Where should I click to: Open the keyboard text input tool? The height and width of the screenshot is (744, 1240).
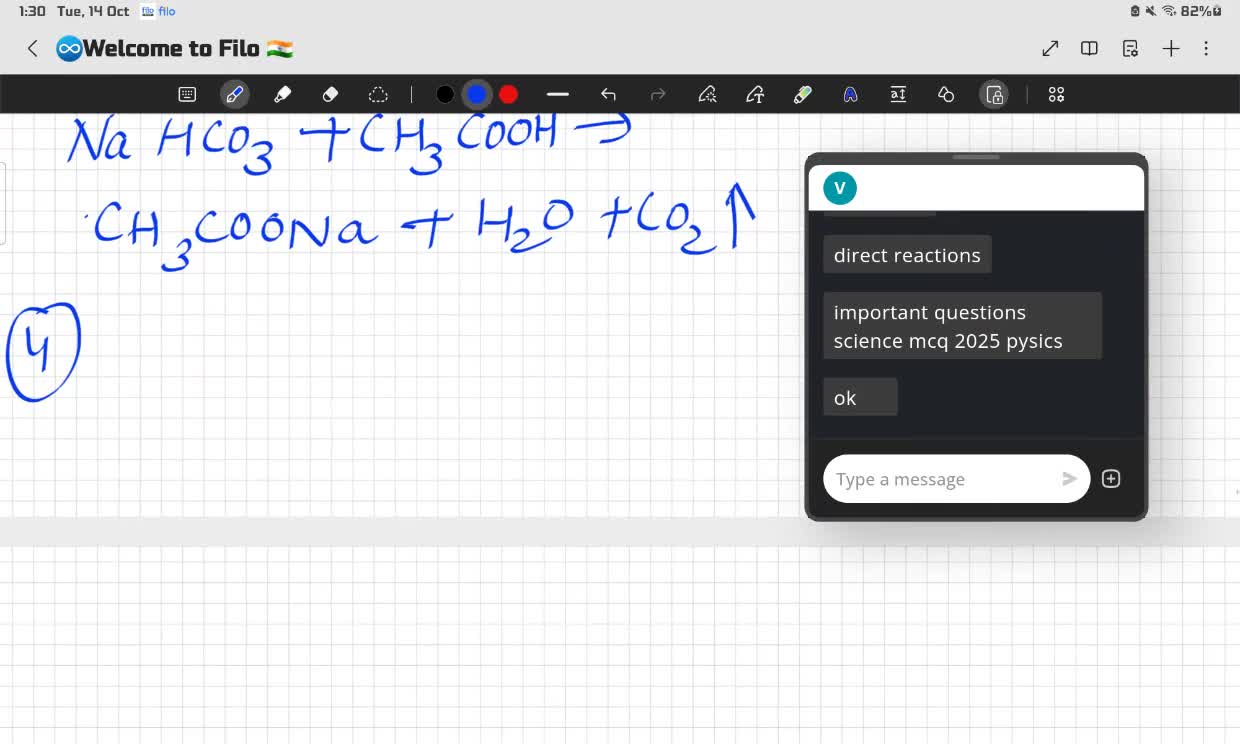pos(187,94)
